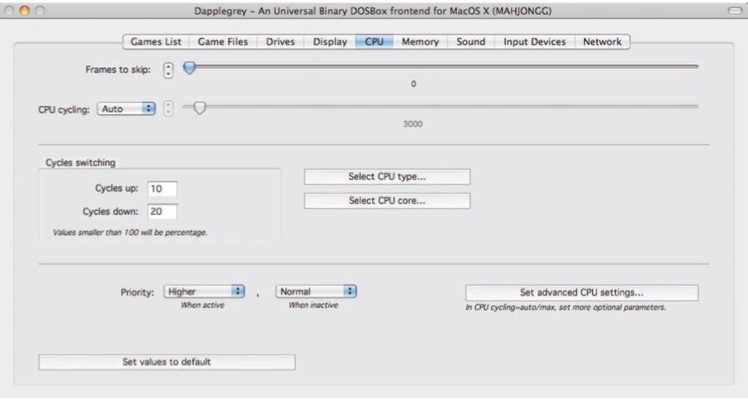This screenshot has height=399, width=748.
Task: Open Set advanced CPU settings
Action: tap(582, 293)
